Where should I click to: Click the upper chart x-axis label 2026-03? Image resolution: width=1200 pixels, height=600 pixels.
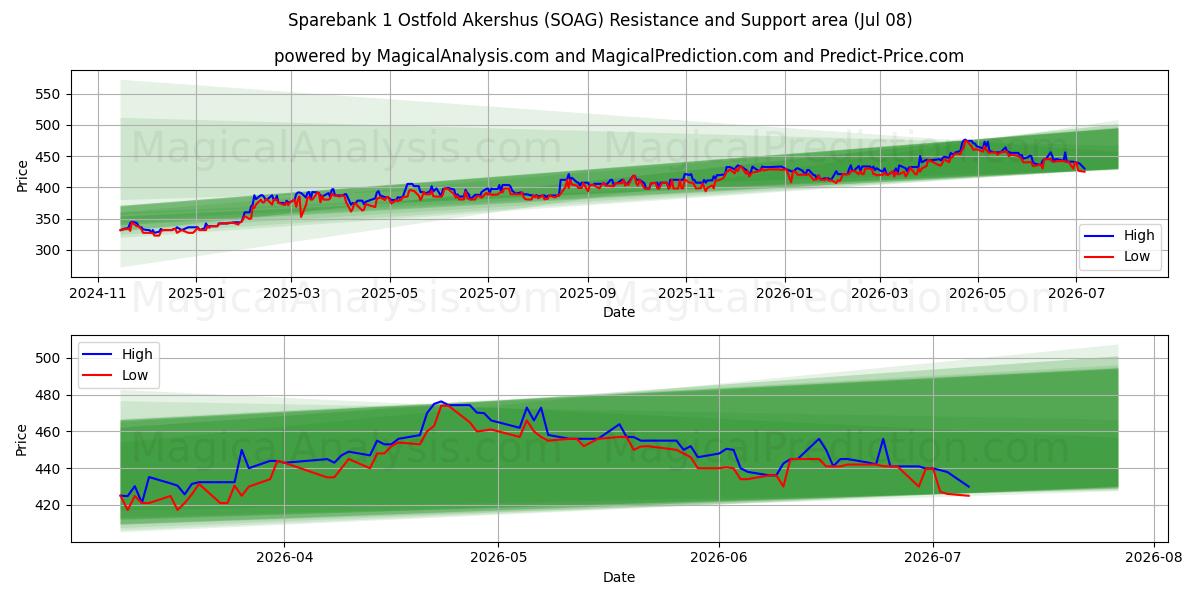880,295
